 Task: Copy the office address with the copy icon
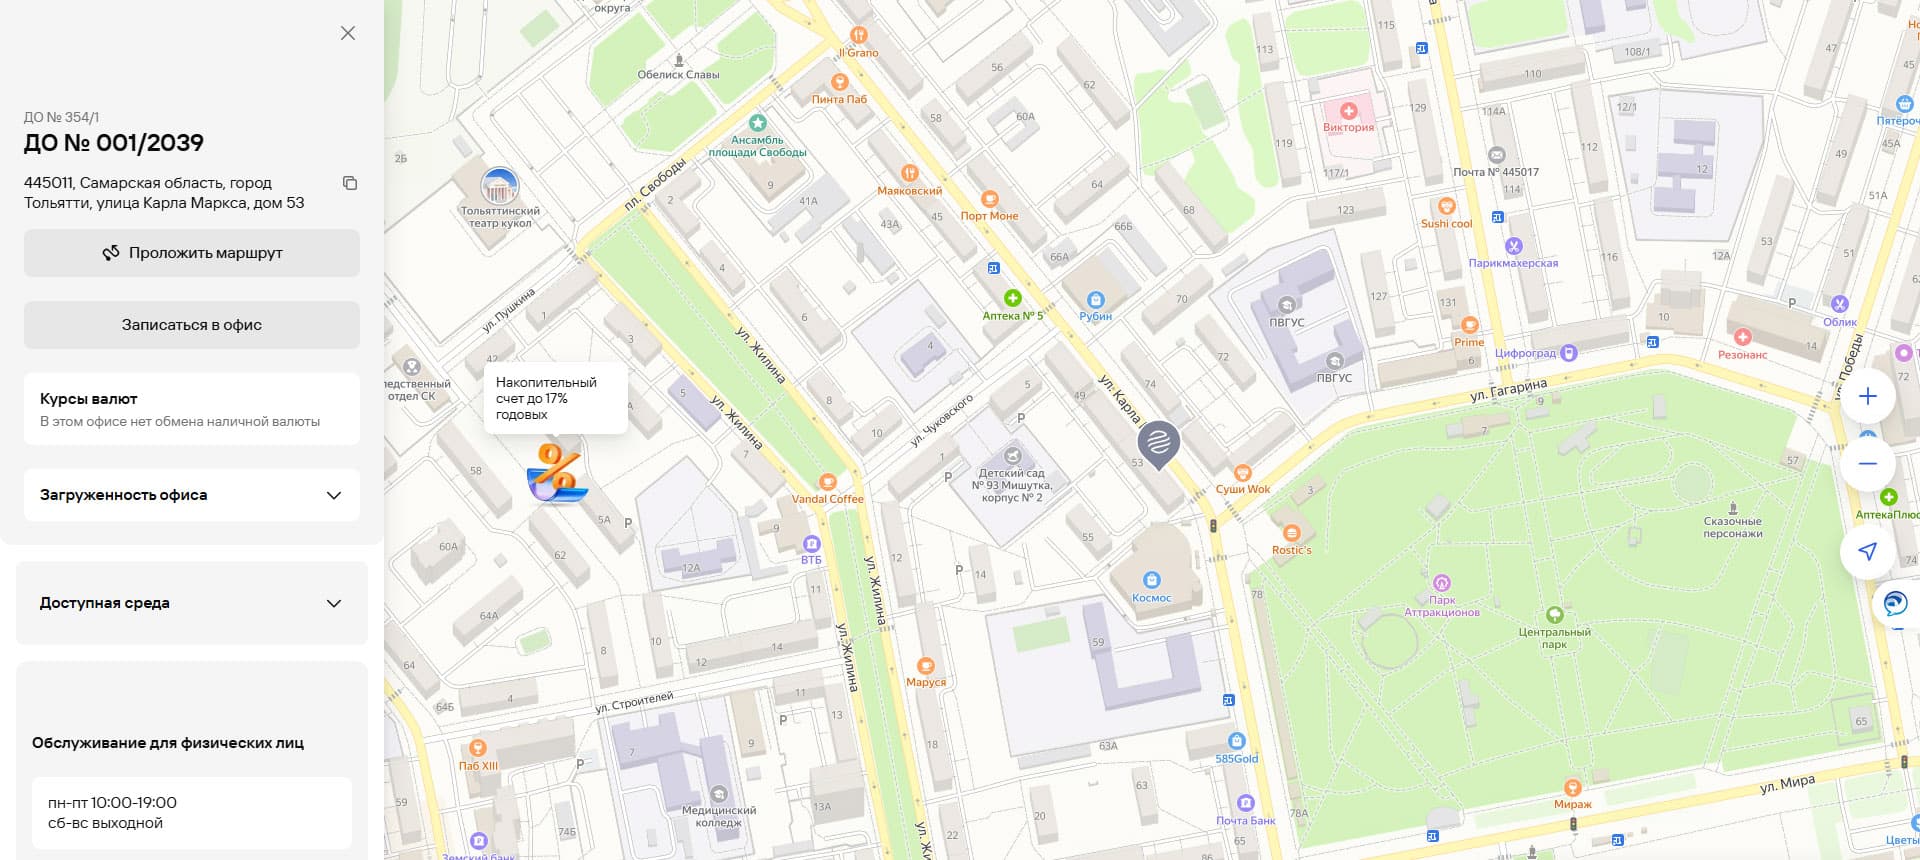pos(350,183)
